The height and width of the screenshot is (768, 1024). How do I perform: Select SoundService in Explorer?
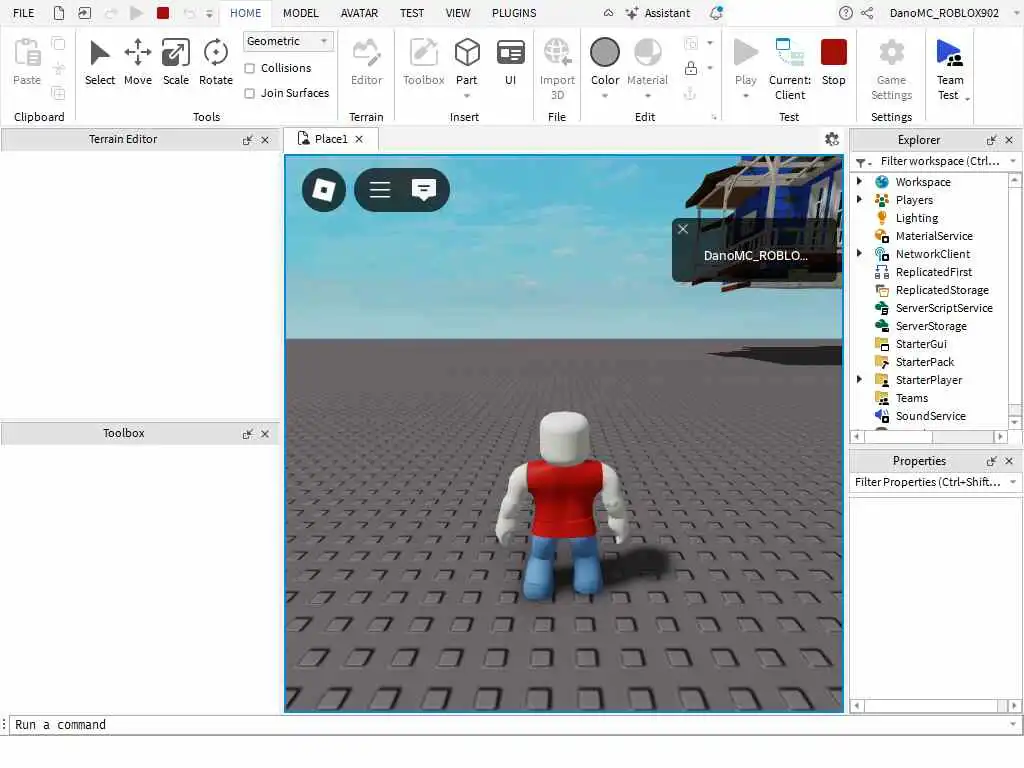tap(930, 416)
